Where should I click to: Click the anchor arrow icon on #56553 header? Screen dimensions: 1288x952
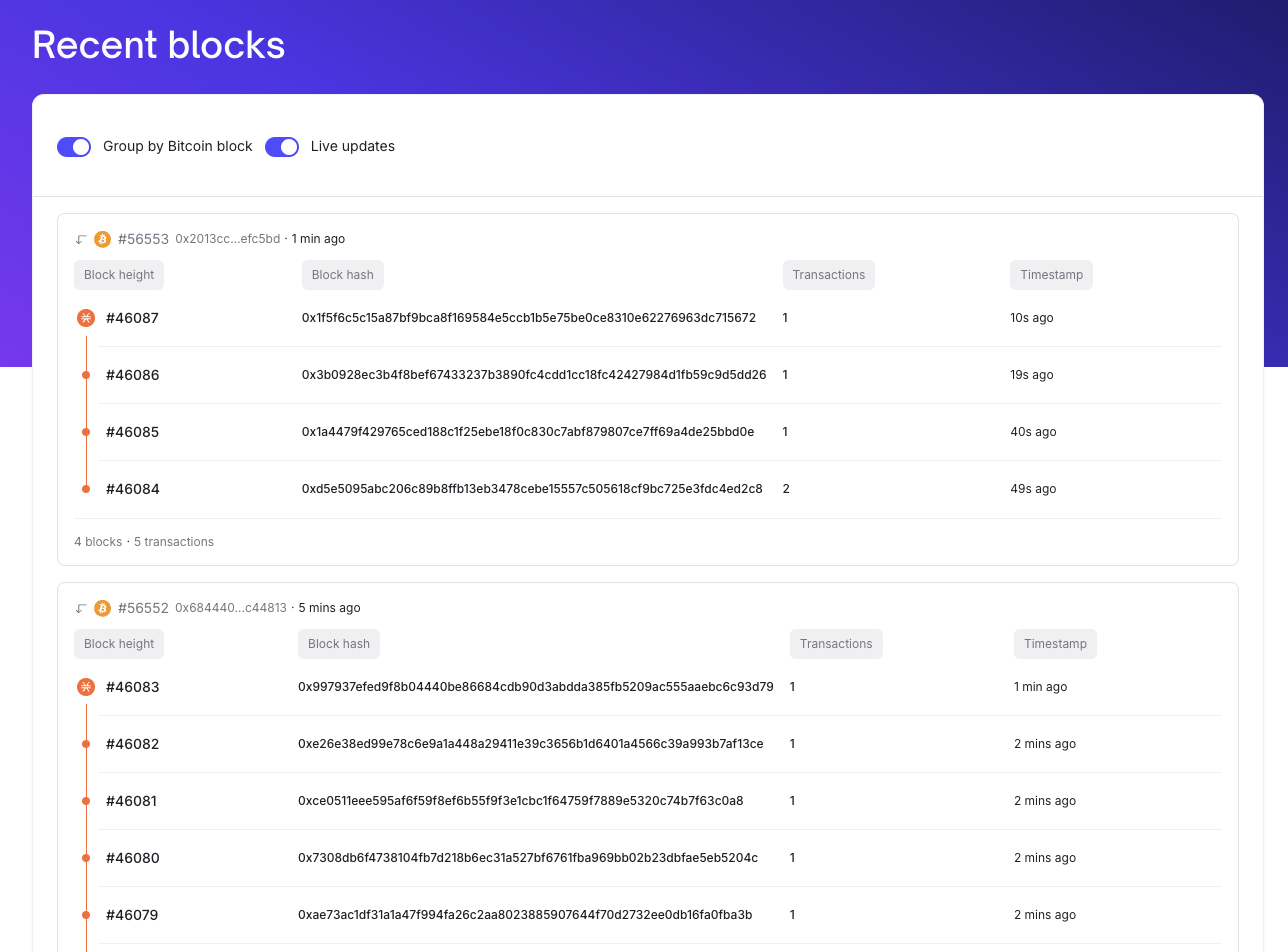80,239
